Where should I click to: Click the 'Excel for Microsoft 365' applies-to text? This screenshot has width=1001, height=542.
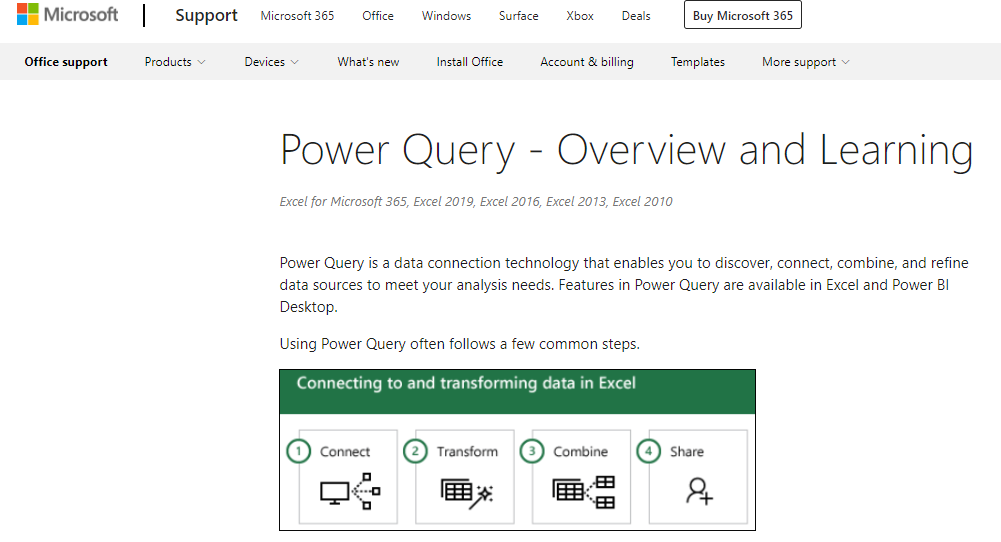click(x=476, y=202)
